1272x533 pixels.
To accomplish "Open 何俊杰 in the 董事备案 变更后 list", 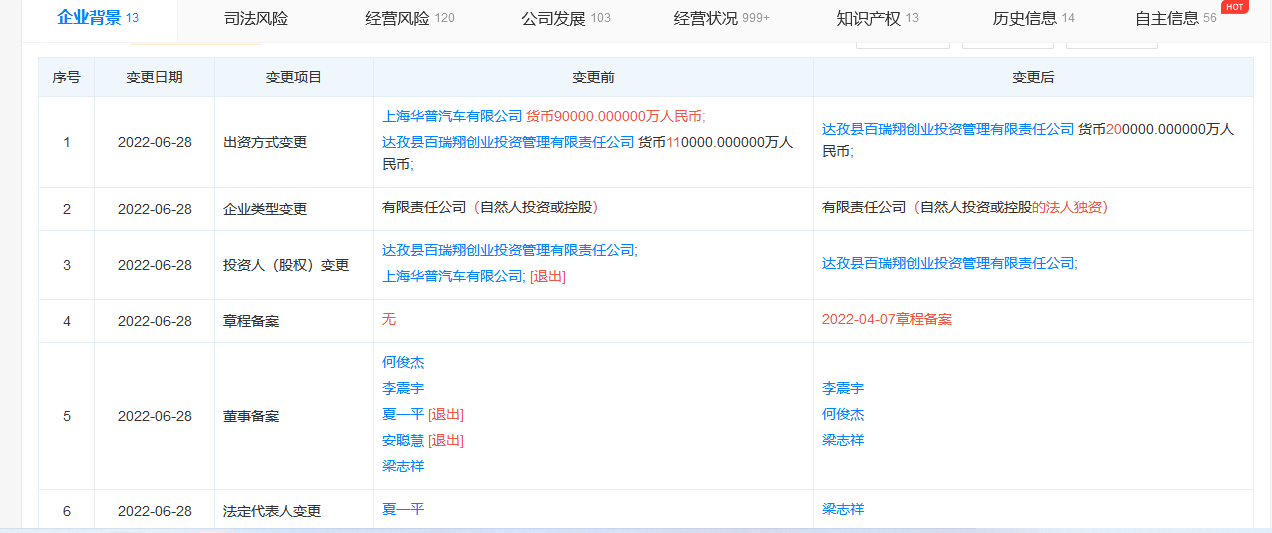I will click(843, 414).
